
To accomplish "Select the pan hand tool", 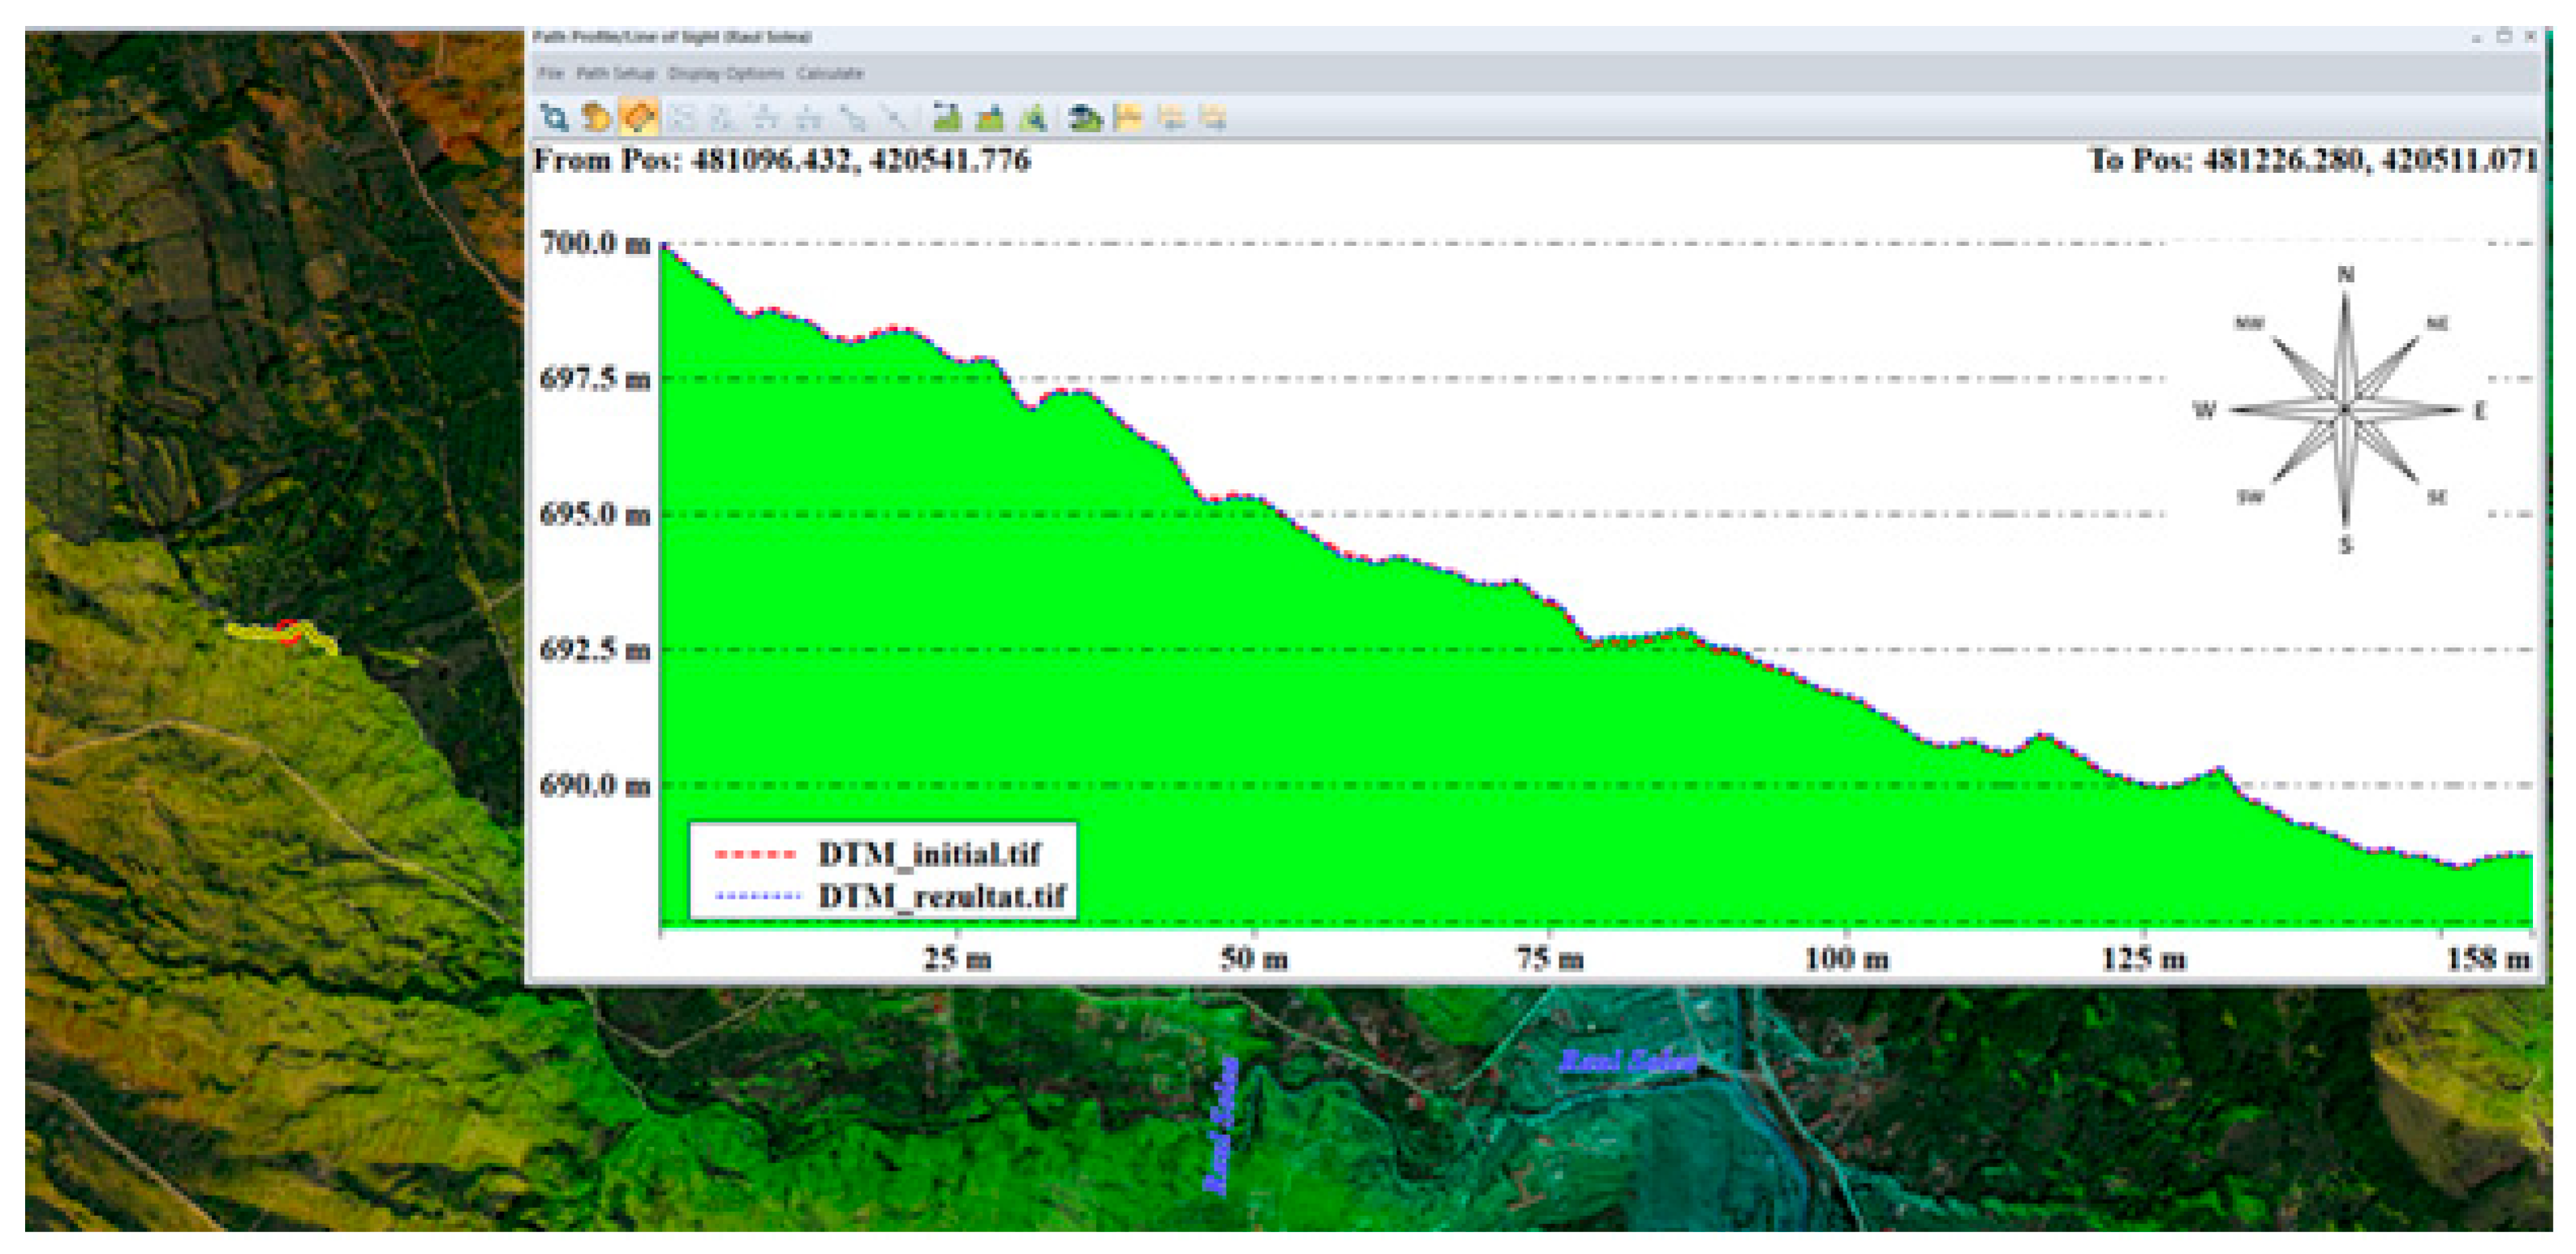I will 596,118.
